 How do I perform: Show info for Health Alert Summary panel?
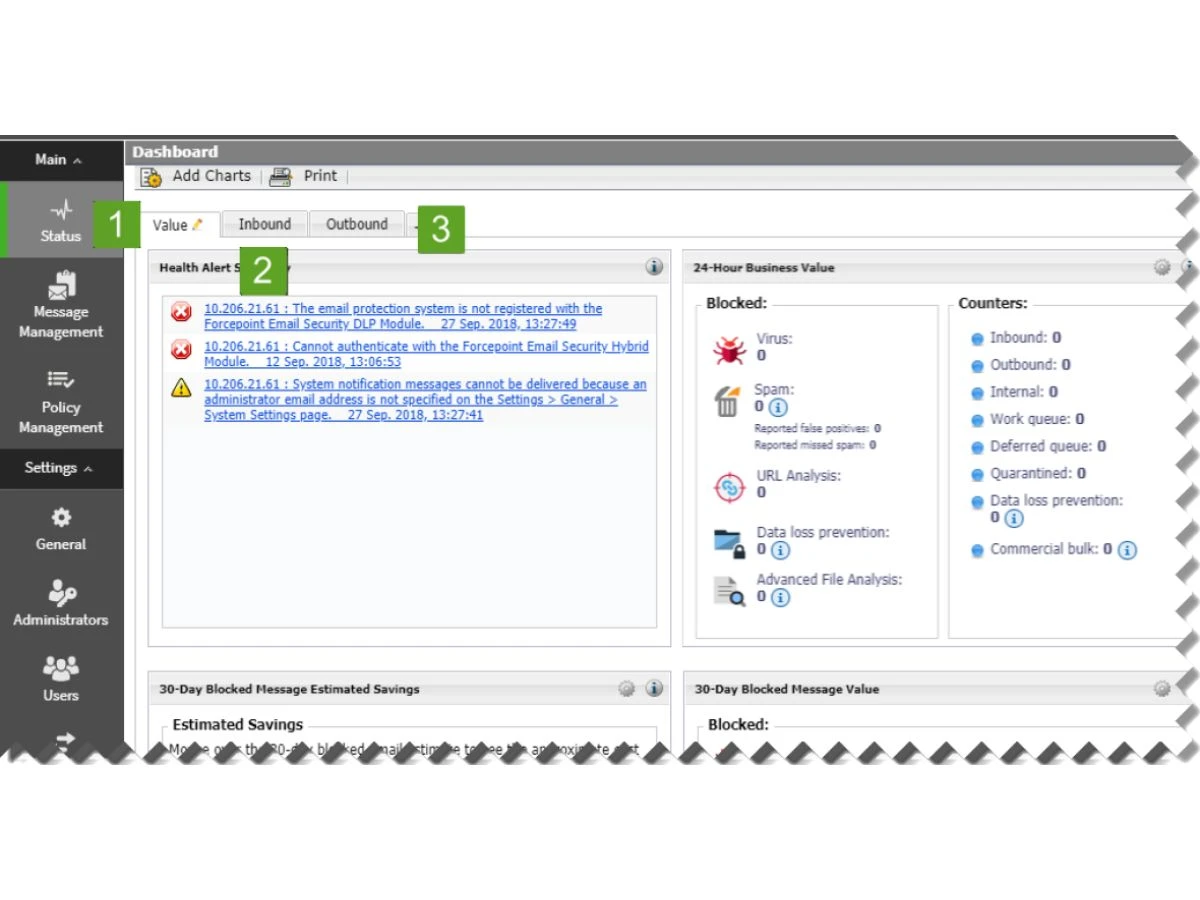(x=654, y=267)
